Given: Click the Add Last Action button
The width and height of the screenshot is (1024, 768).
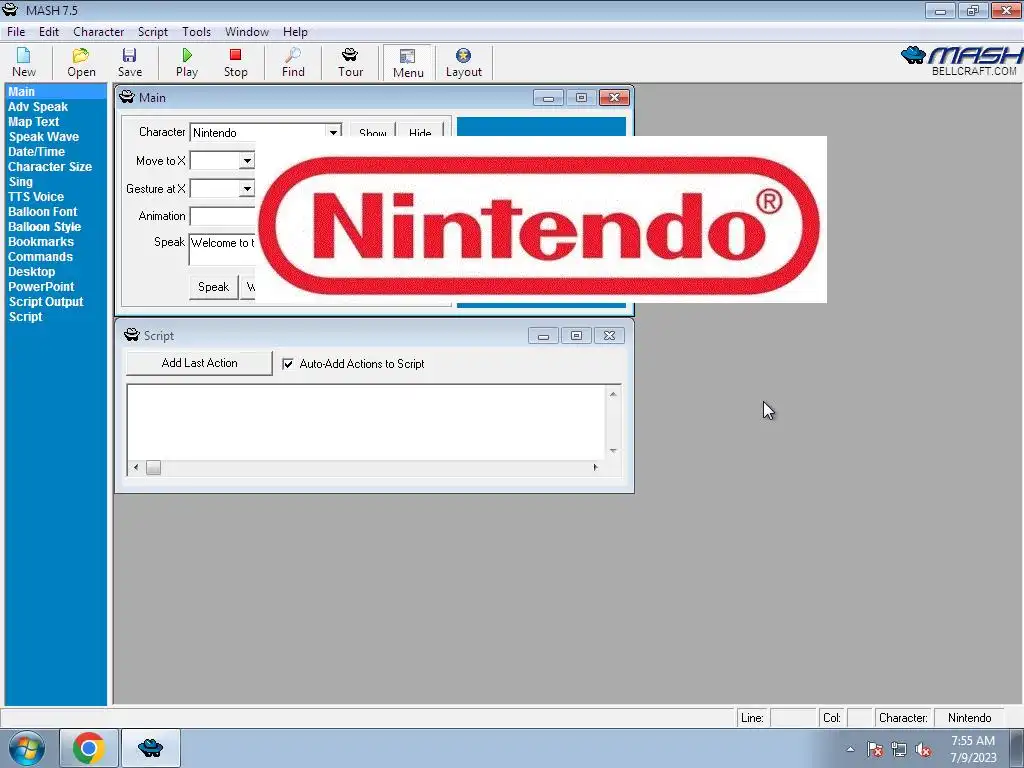Looking at the screenshot, I should [x=199, y=363].
